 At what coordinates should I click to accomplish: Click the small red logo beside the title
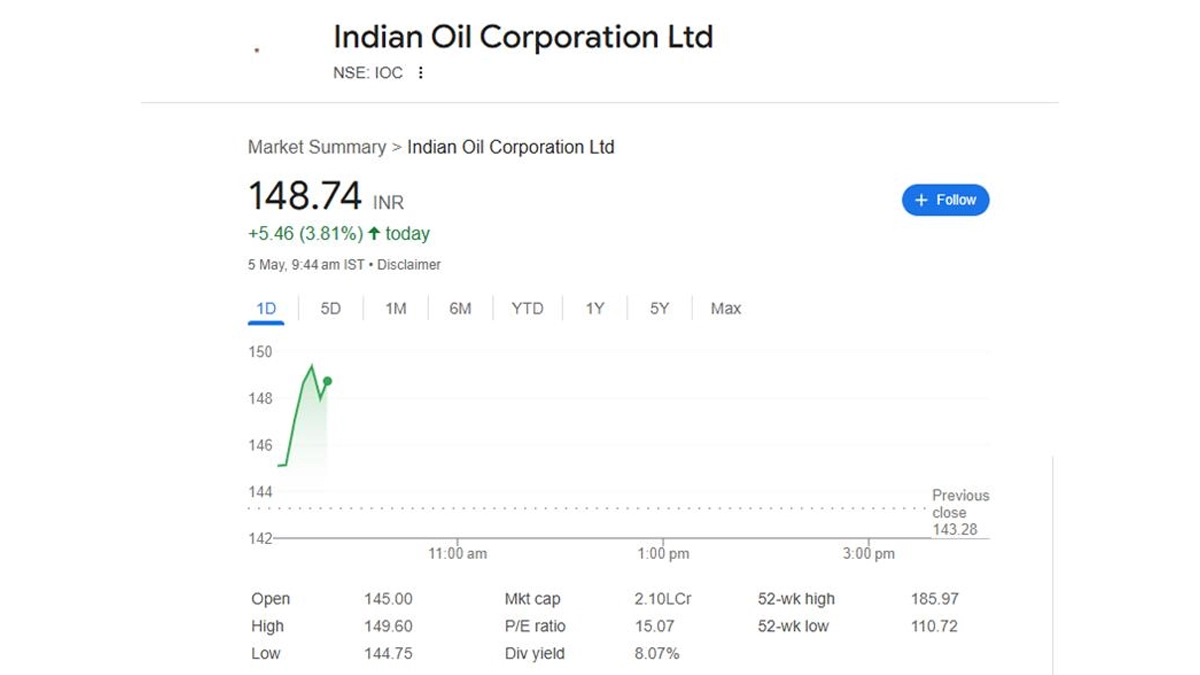click(x=257, y=50)
